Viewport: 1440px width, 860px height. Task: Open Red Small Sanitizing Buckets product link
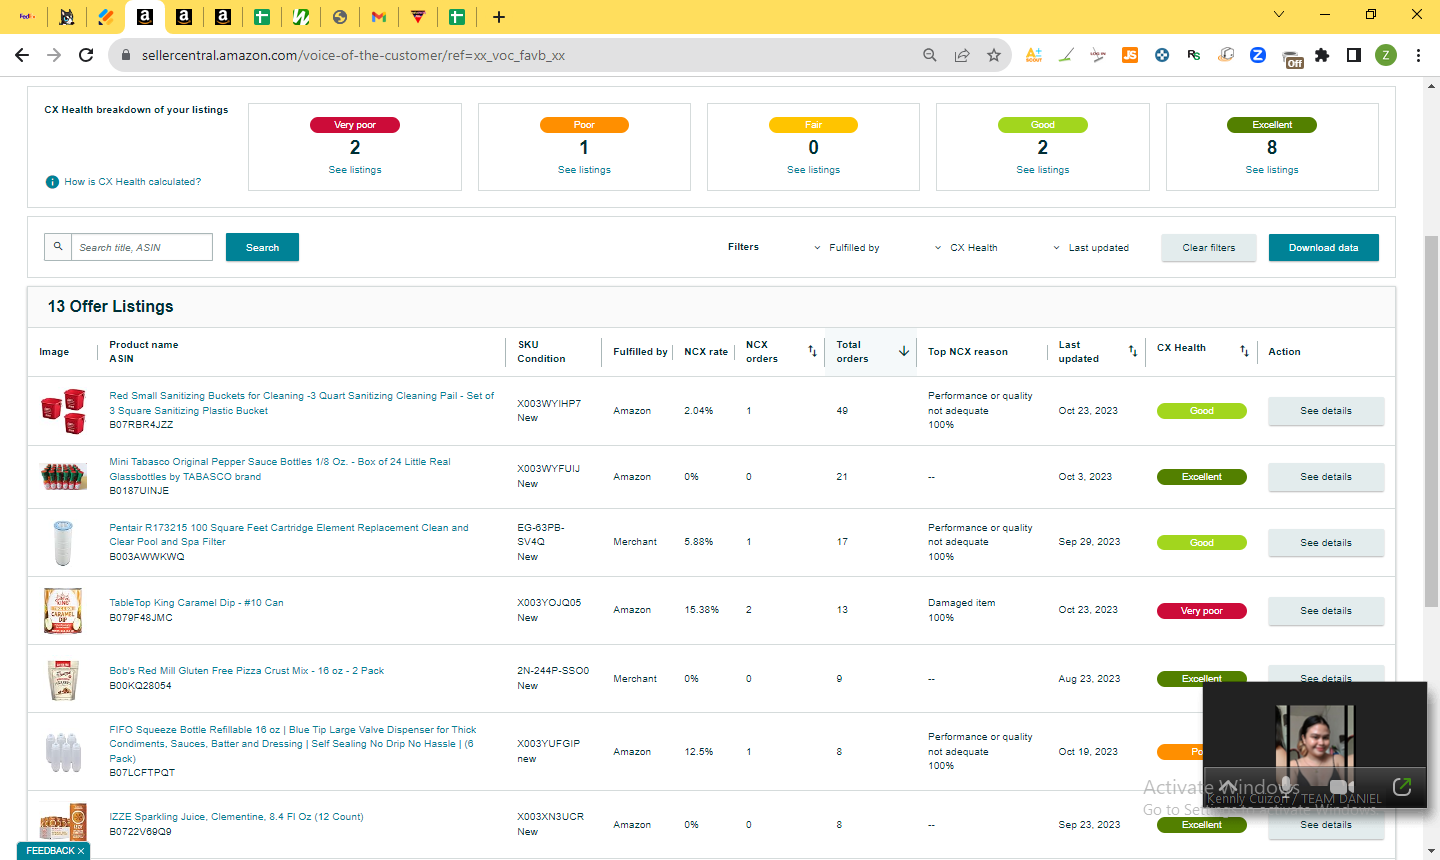pyautogui.click(x=302, y=403)
